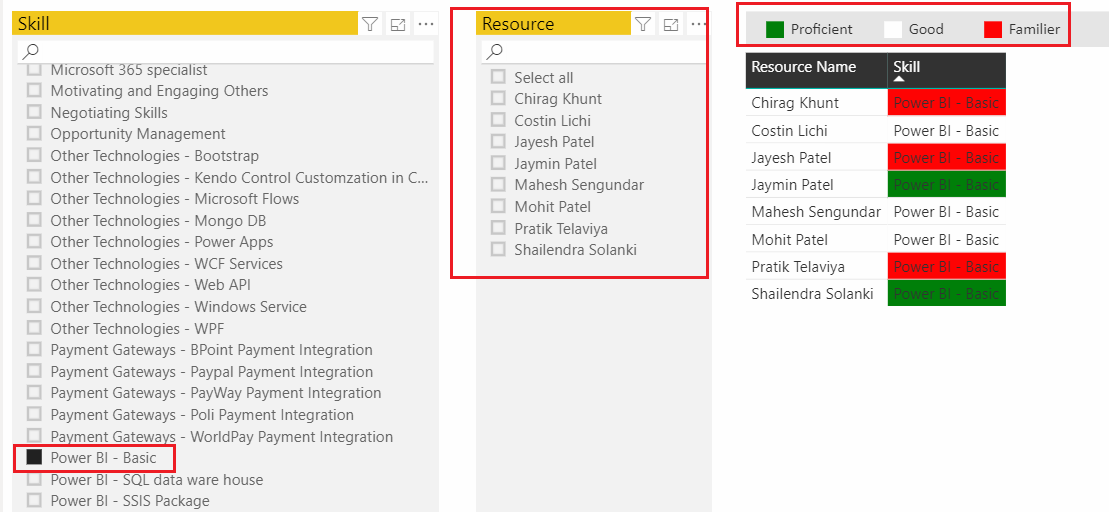Click the Resource slicer search magnifier icon

pyautogui.click(x=495, y=51)
